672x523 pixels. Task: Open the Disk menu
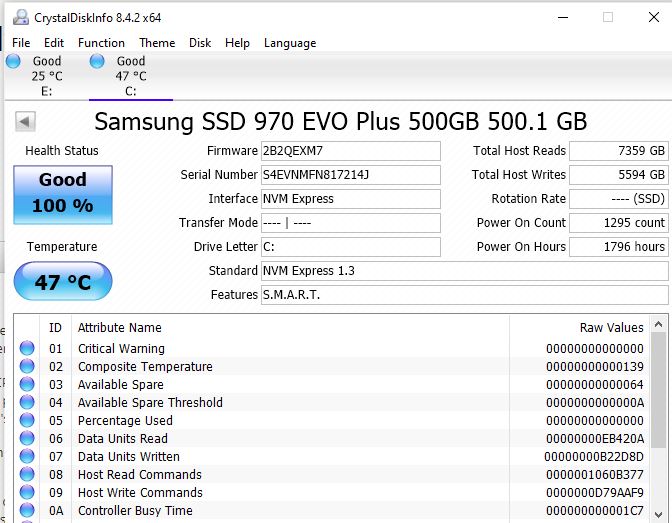[x=200, y=43]
